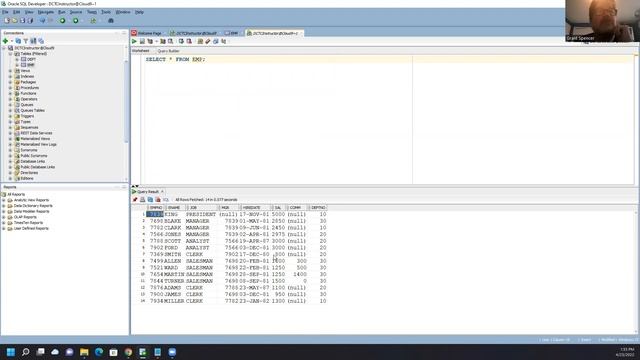The height and width of the screenshot is (360, 640).
Task: Expand the Sequences tree node
Action: 10,127
